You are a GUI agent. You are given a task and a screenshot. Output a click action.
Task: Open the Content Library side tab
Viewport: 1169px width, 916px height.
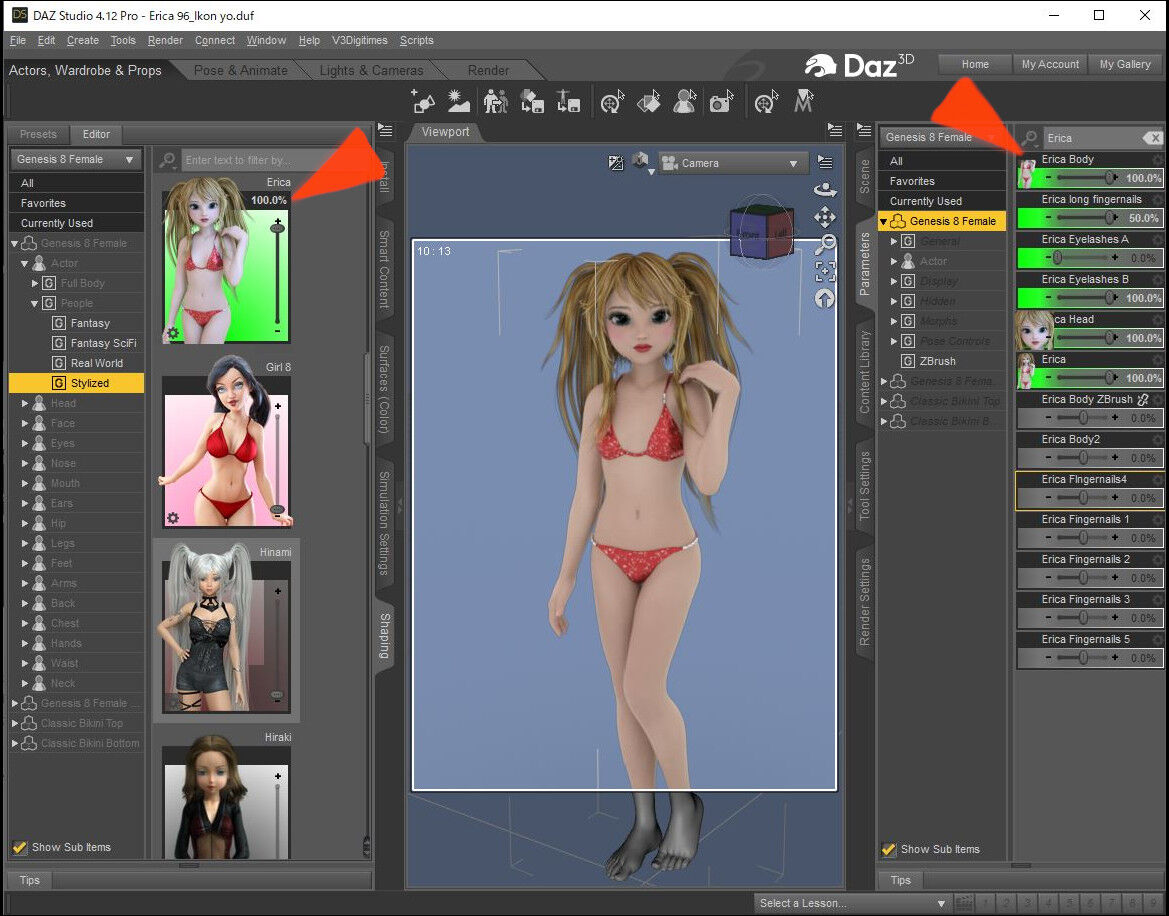pyautogui.click(x=865, y=372)
